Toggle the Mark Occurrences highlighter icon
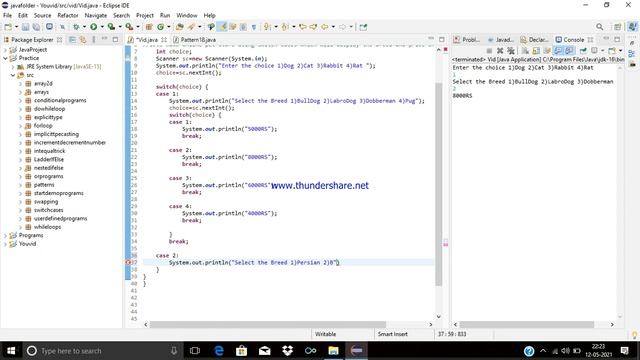Viewport: 640px width, 360px height. [x=222, y=27]
